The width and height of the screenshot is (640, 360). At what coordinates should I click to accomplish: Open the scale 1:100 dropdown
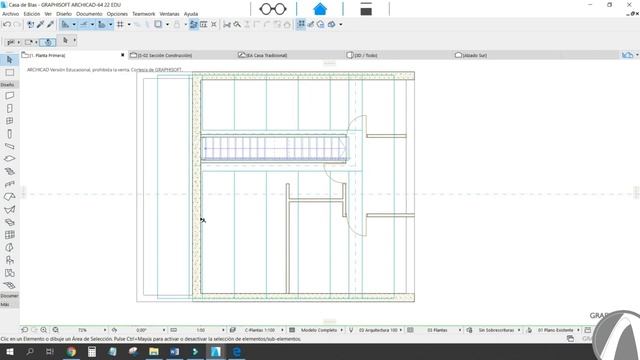pyautogui.click(x=223, y=330)
